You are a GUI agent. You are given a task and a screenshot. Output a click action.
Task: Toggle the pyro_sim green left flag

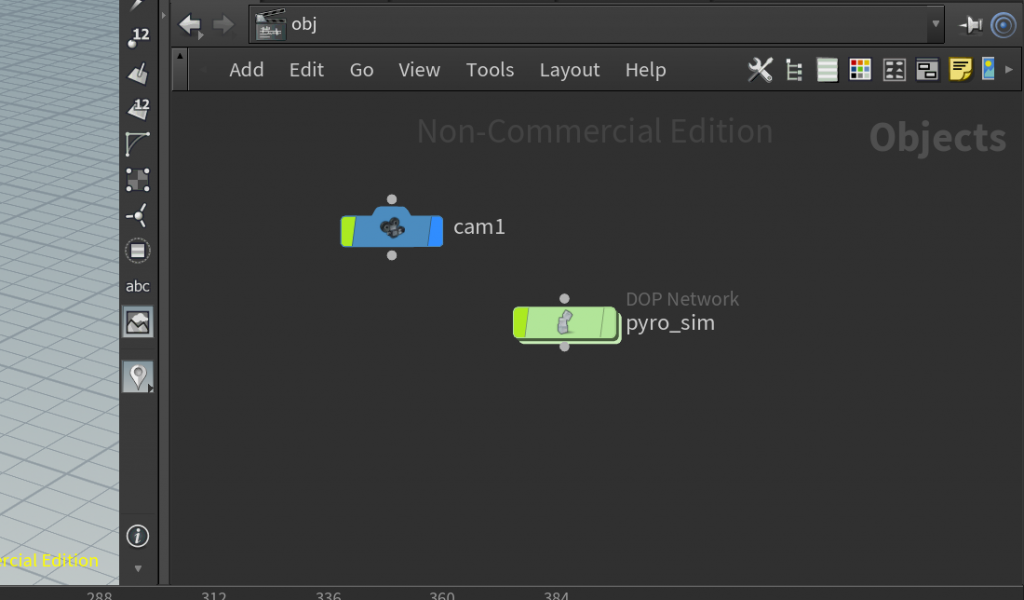pos(520,323)
